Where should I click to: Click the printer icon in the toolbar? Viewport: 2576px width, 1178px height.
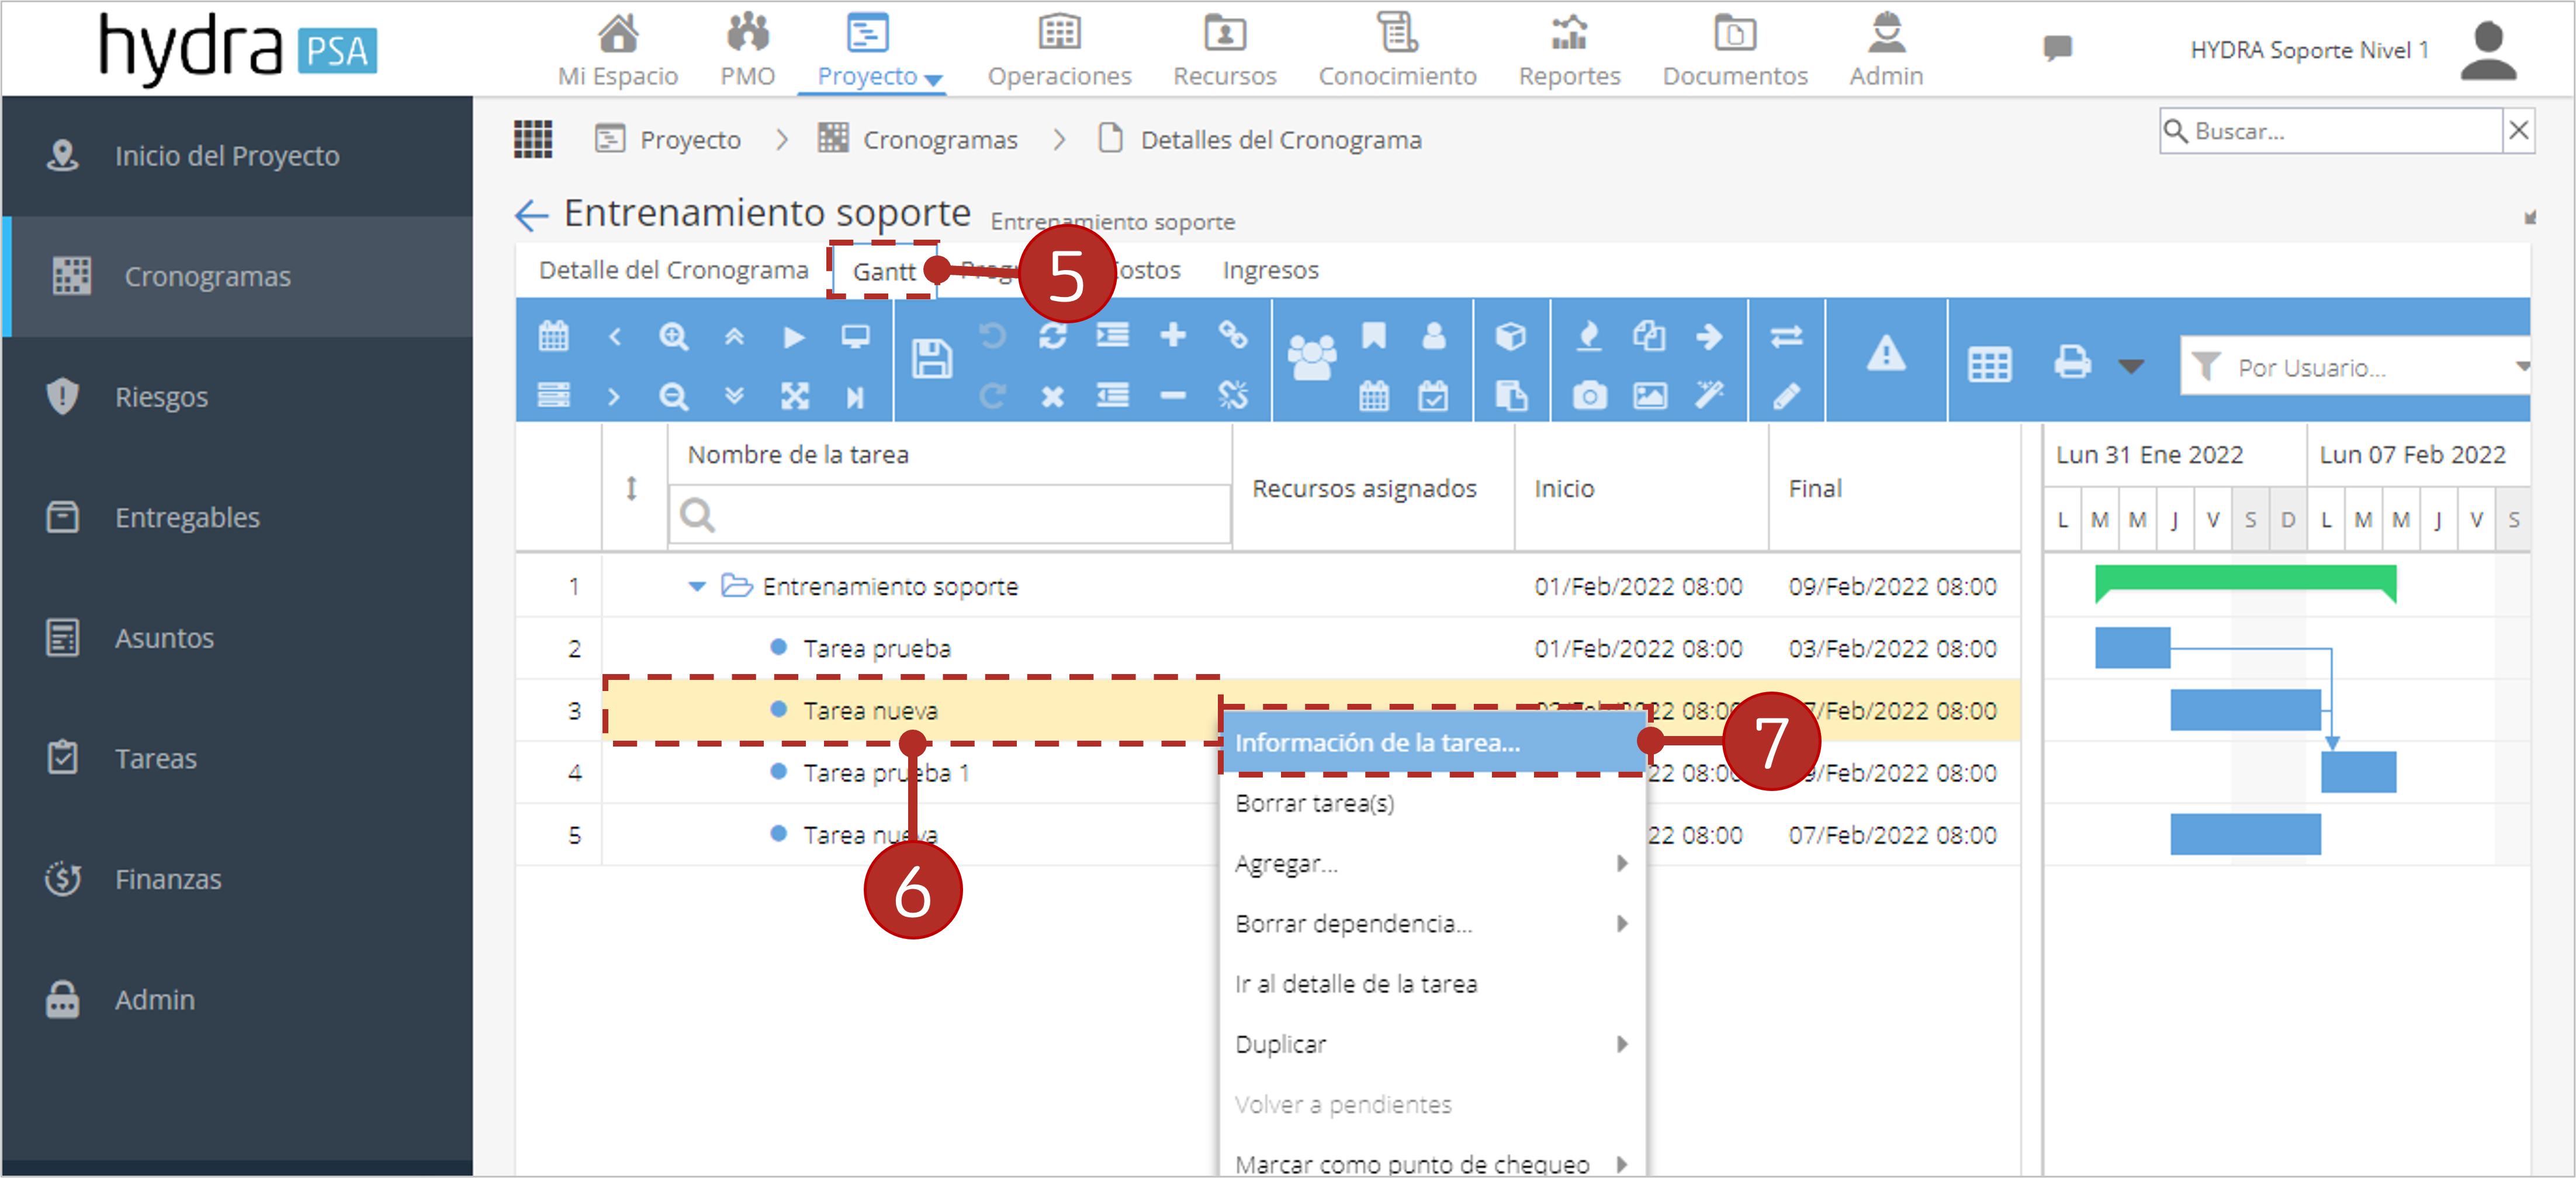pyautogui.click(x=2073, y=362)
